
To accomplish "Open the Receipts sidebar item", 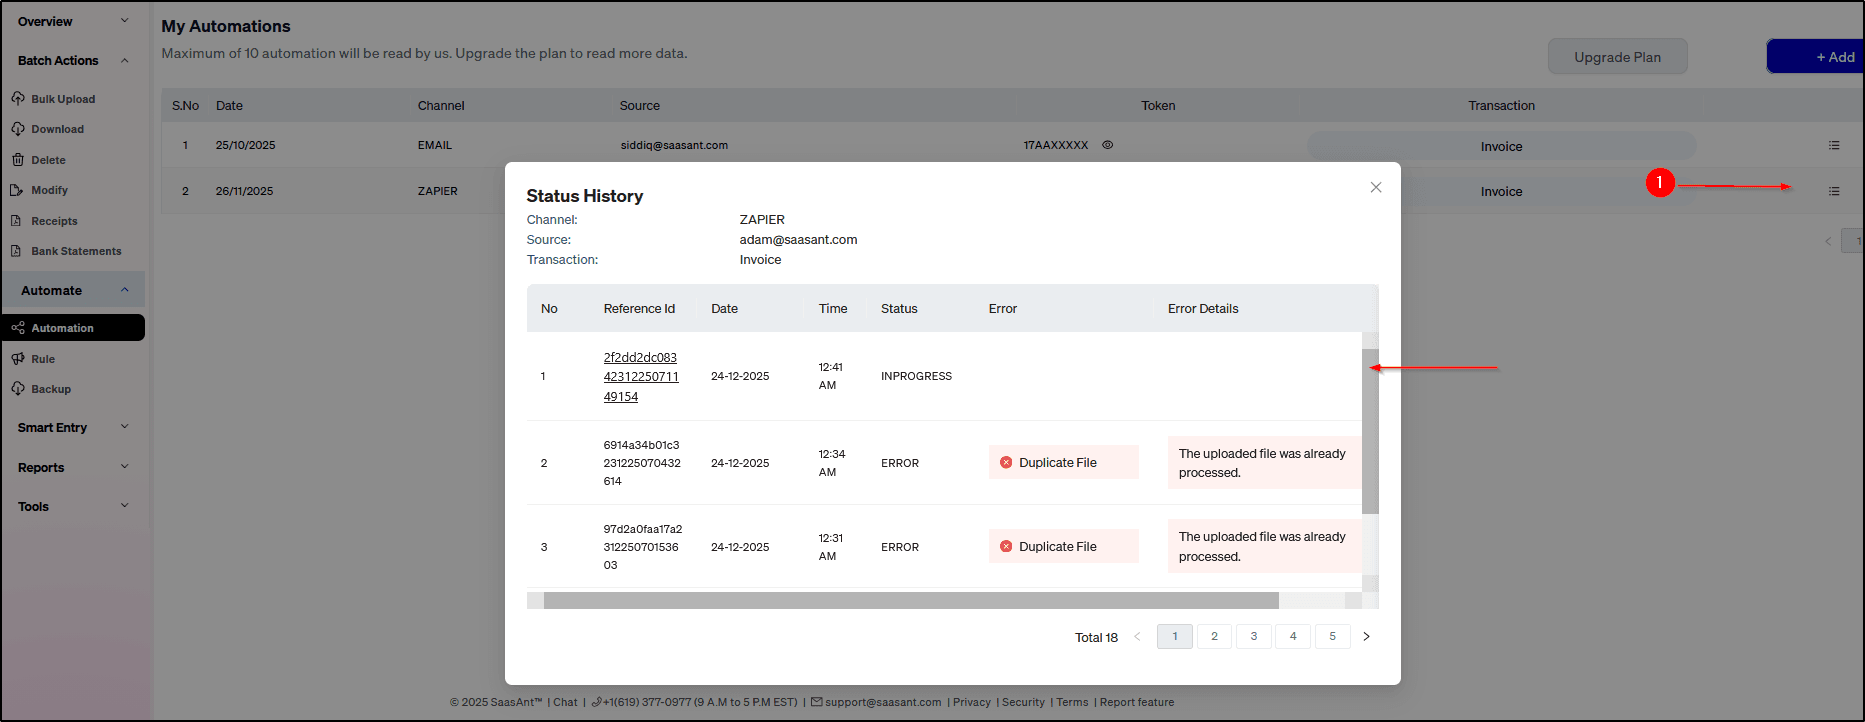I will click(x=54, y=221).
